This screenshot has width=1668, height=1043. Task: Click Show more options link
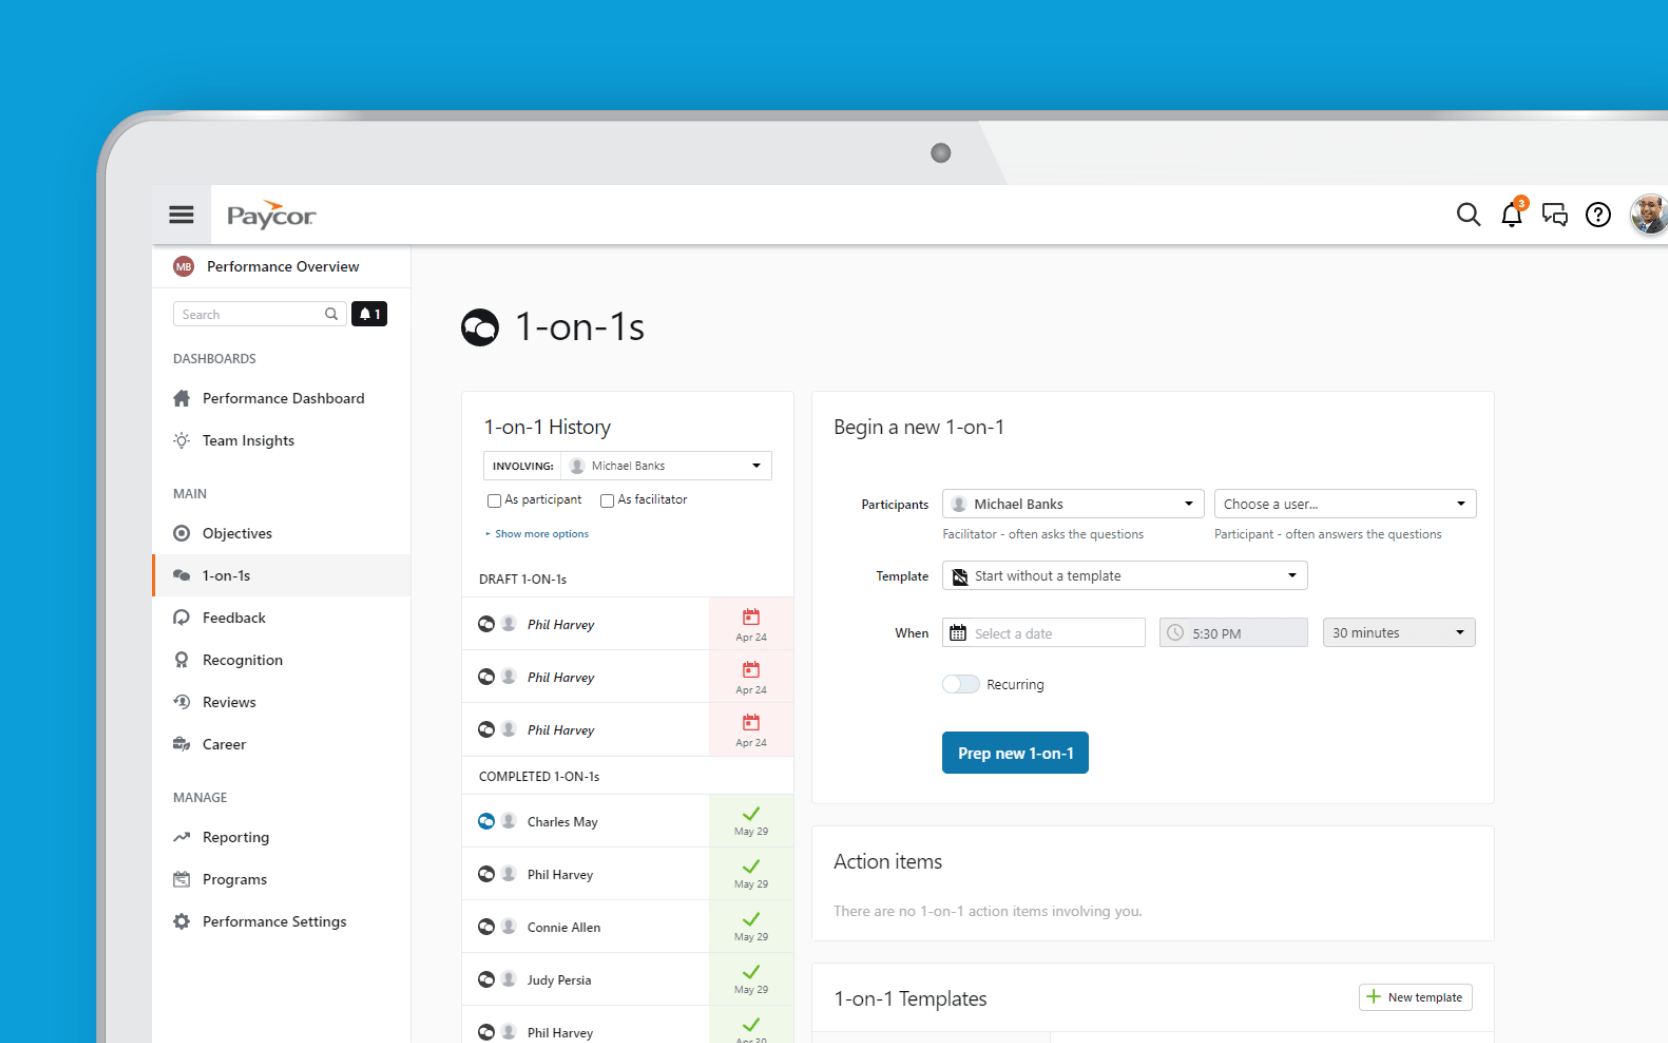(x=541, y=534)
